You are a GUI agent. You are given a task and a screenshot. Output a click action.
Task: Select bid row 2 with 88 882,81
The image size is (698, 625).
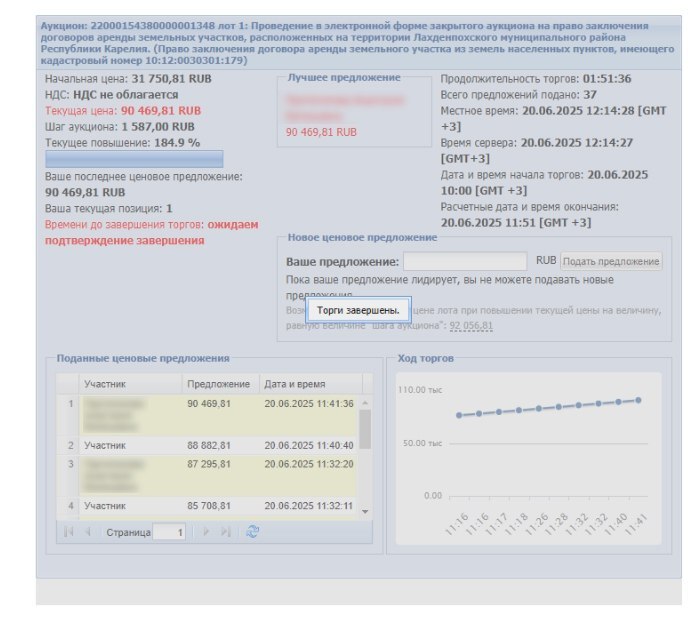[207, 446]
